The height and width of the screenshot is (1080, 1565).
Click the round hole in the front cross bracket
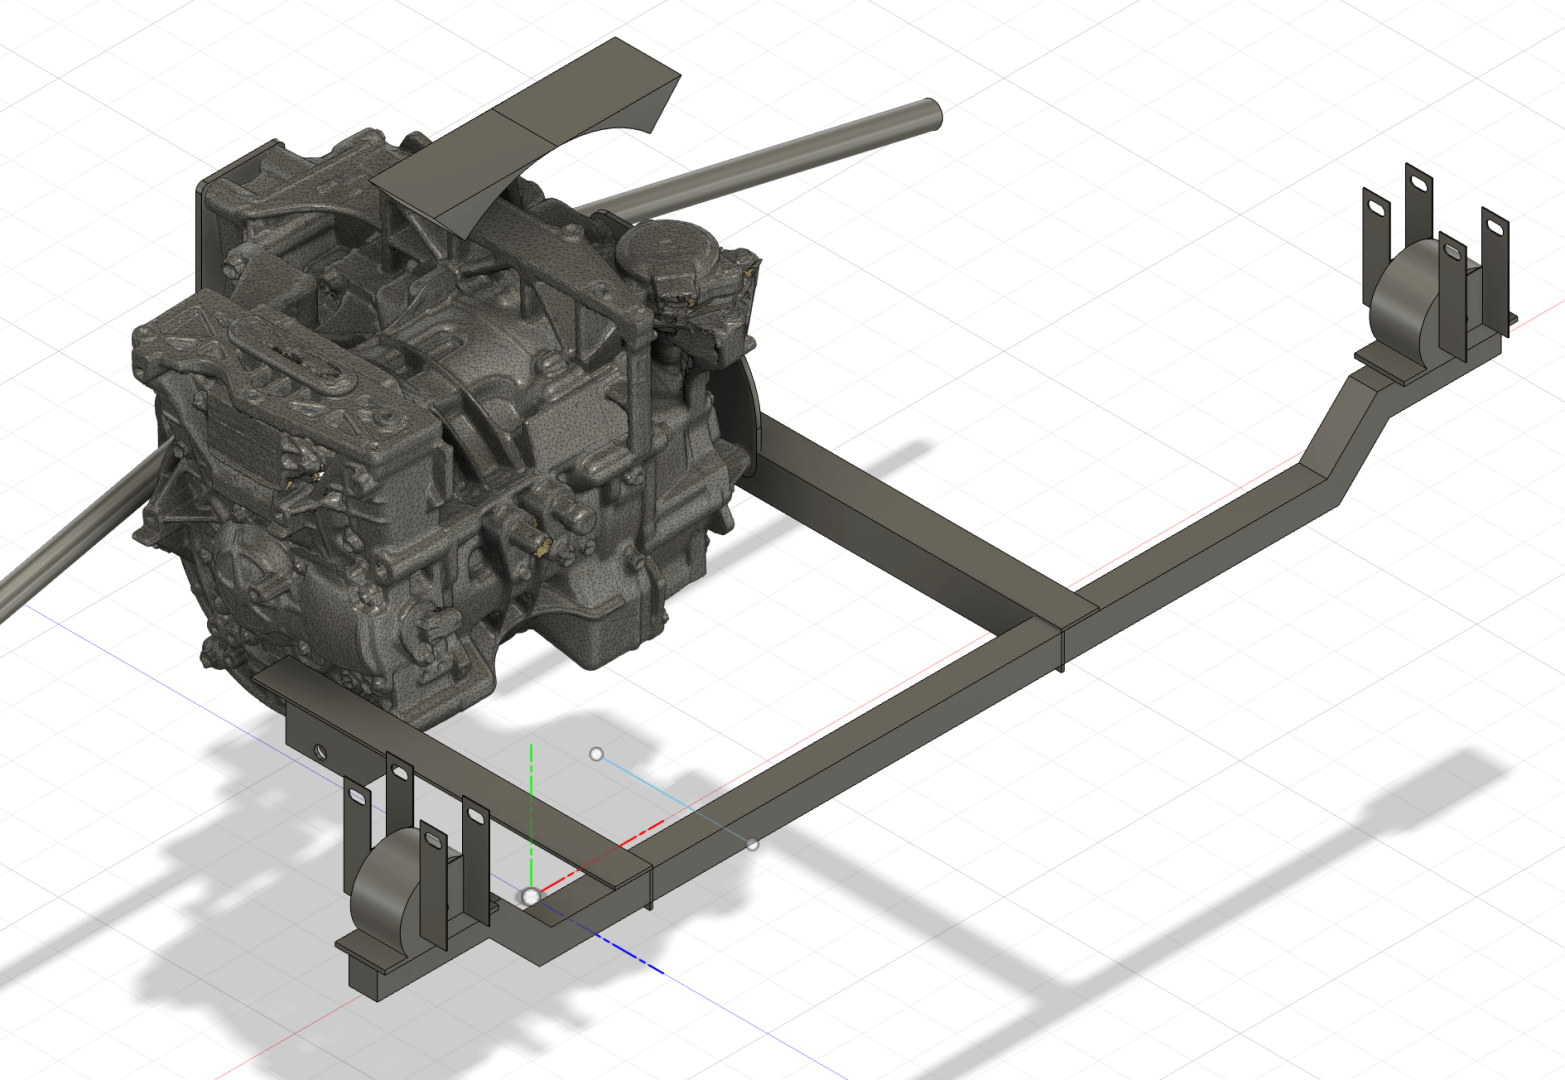click(319, 751)
